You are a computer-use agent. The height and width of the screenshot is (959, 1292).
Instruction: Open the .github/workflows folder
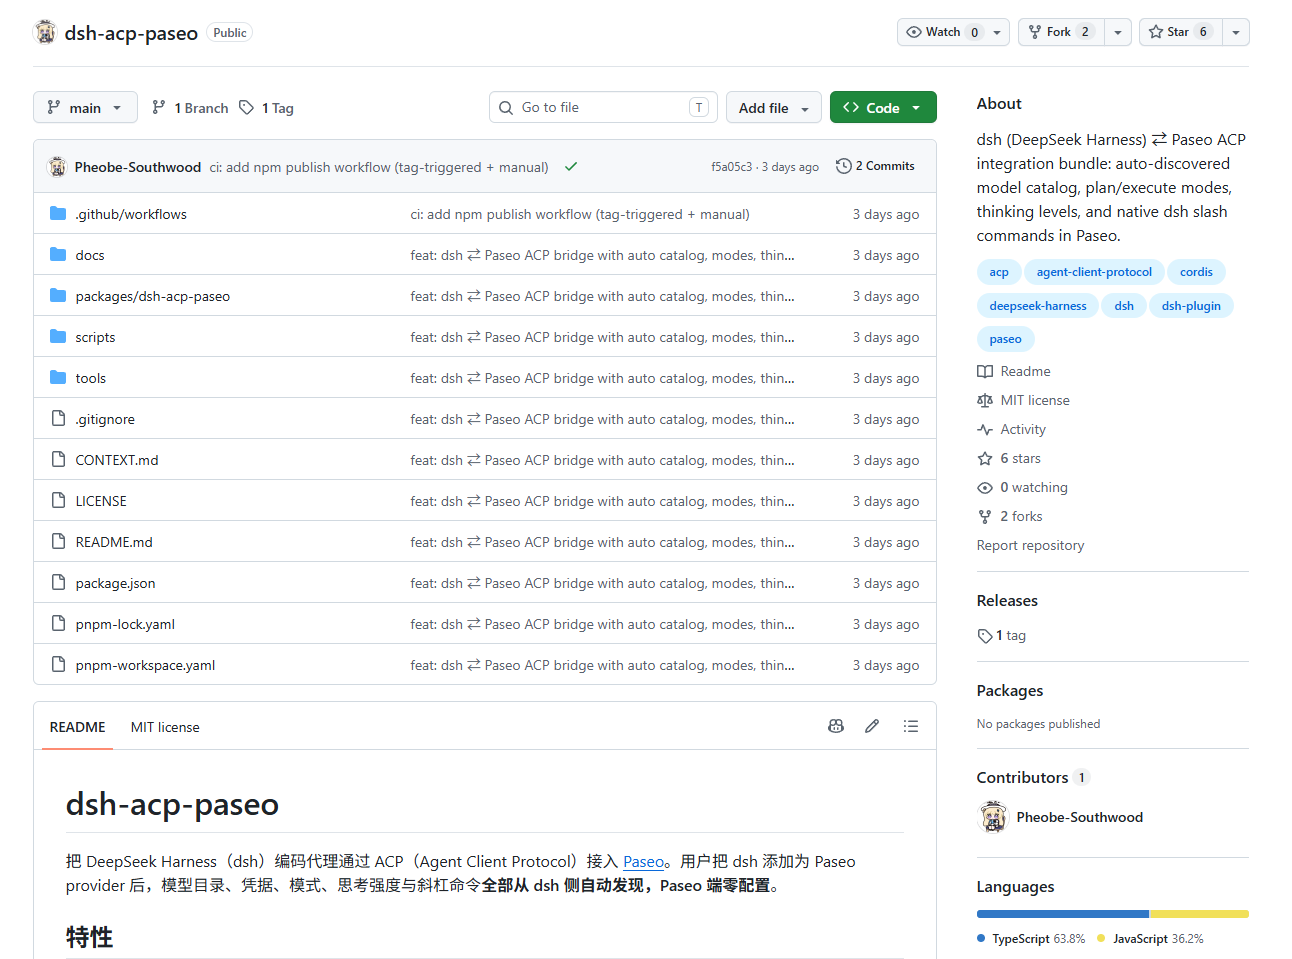click(131, 214)
